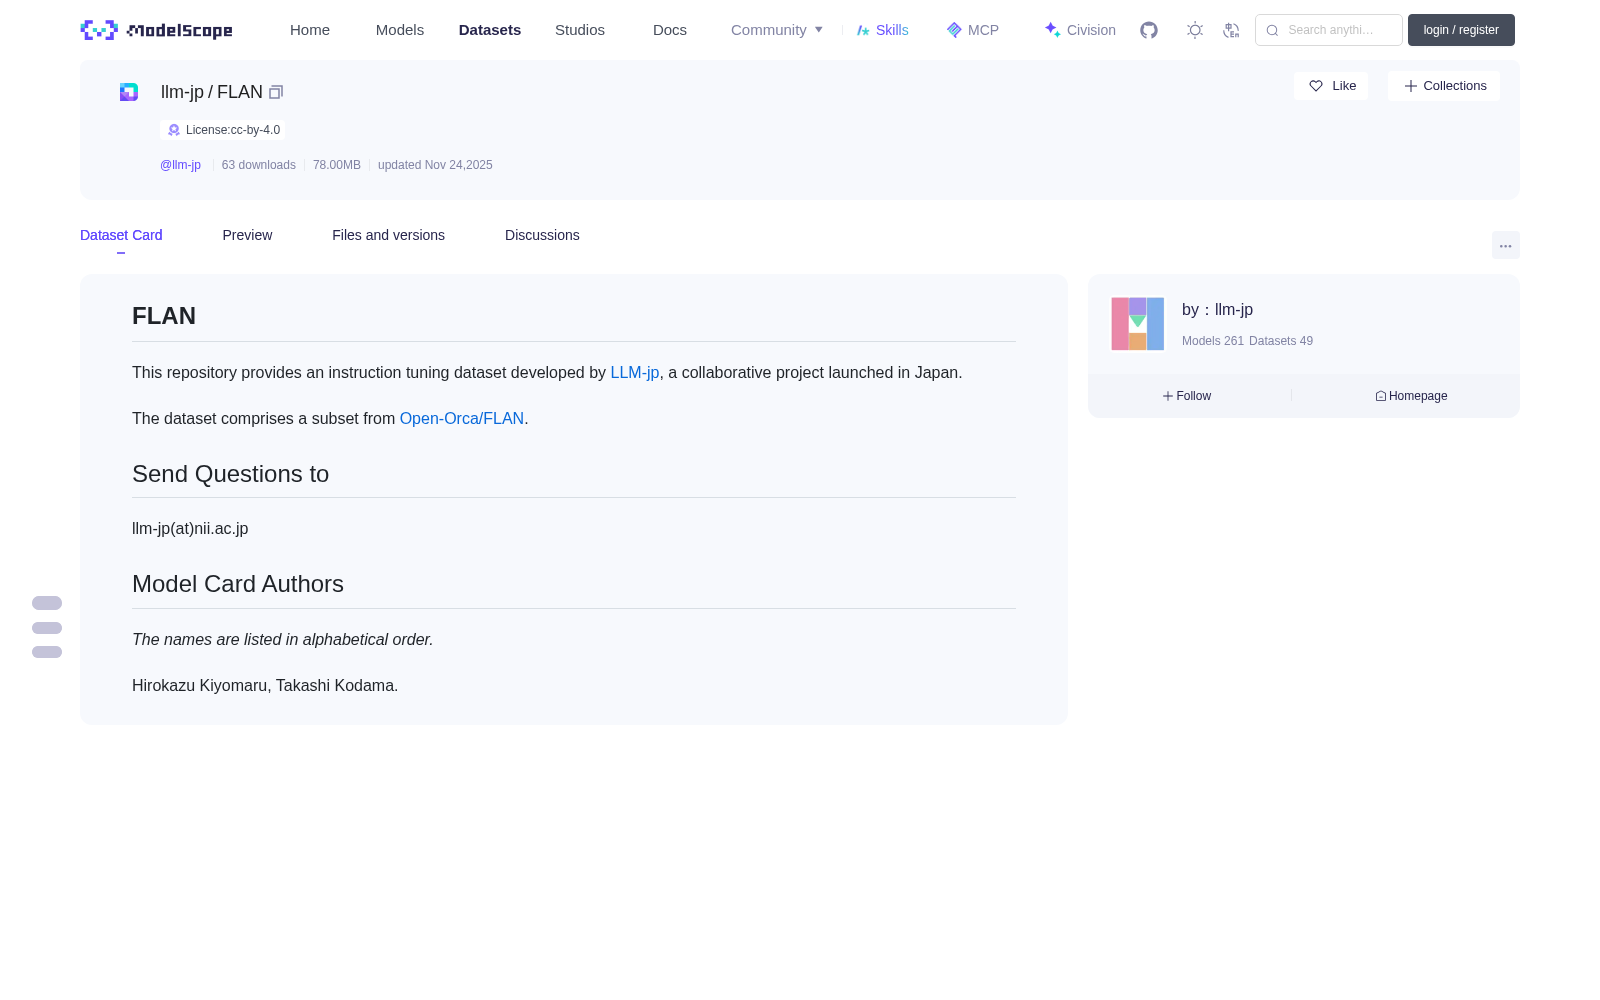The width and height of the screenshot is (1600, 1000).
Task: Toggle the light/dark theme sun icon
Action: tap(1195, 30)
